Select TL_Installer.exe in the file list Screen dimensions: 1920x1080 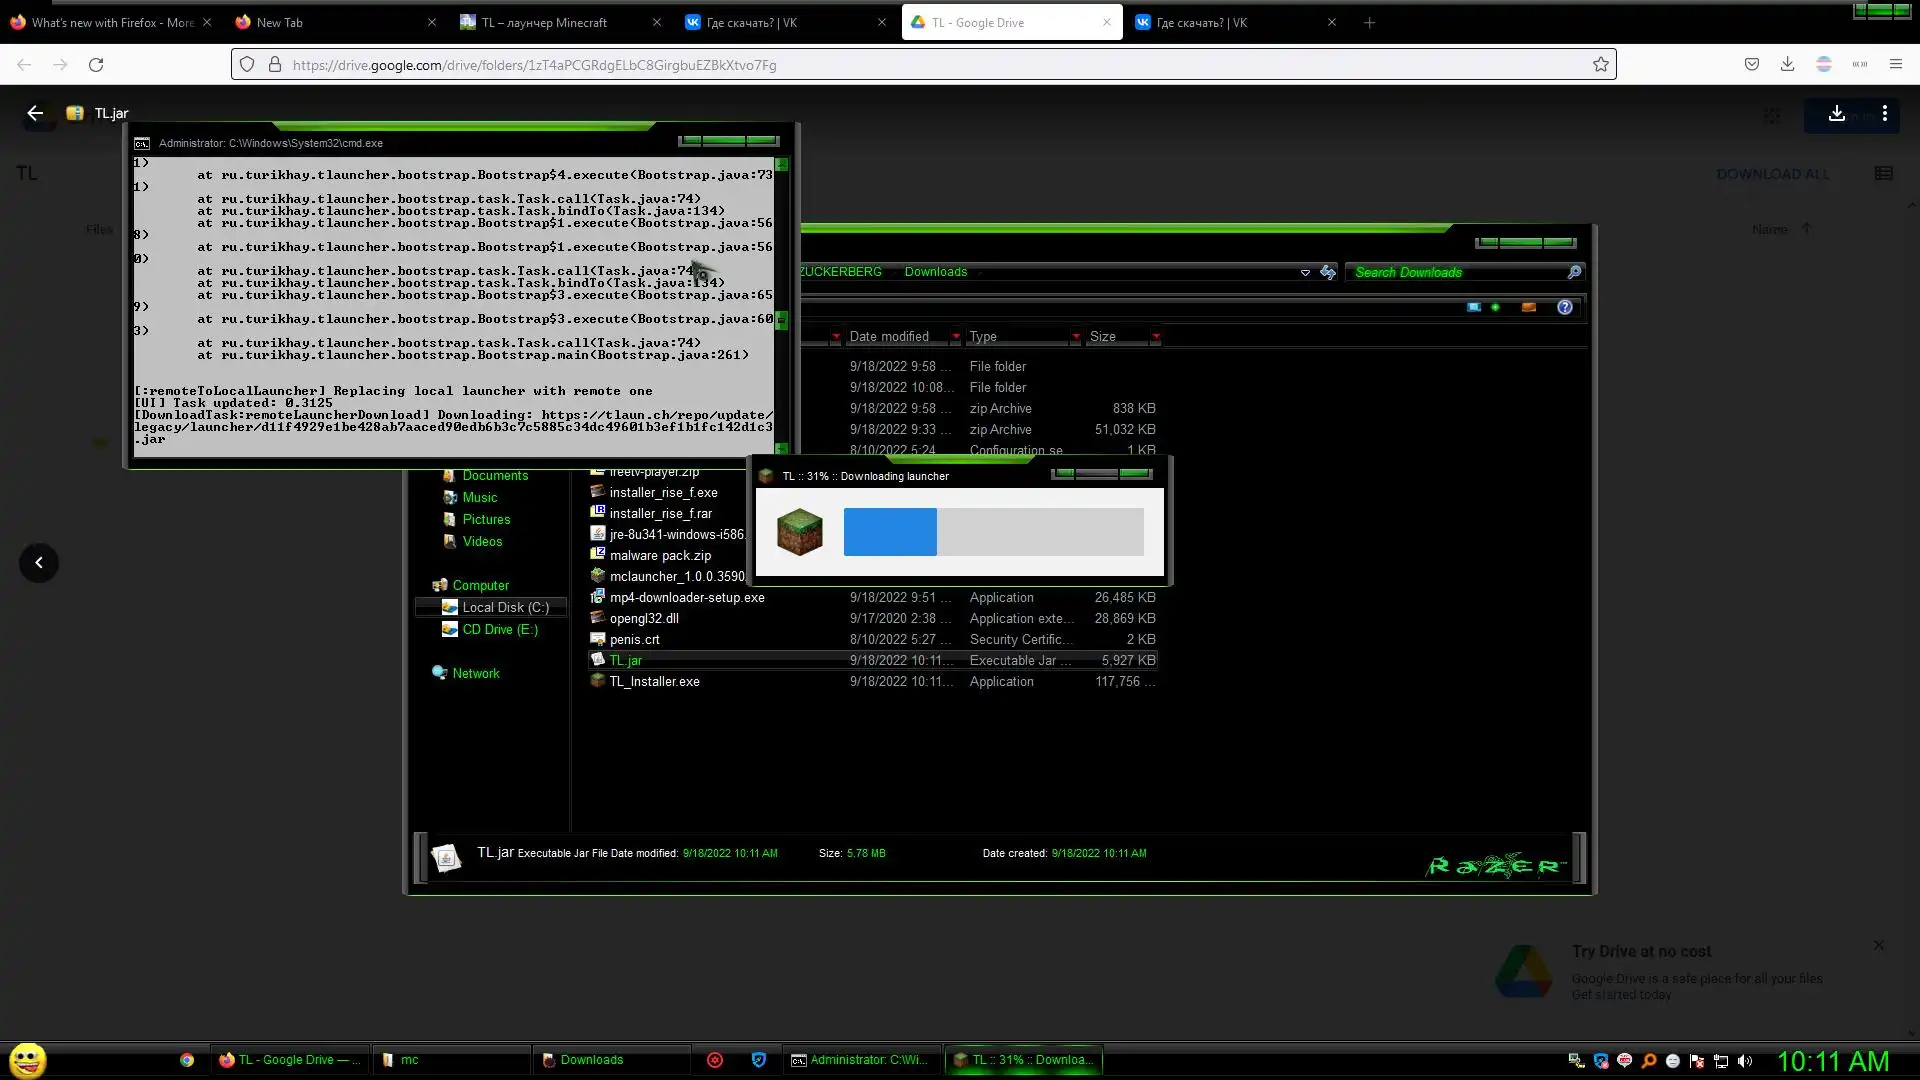654,681
